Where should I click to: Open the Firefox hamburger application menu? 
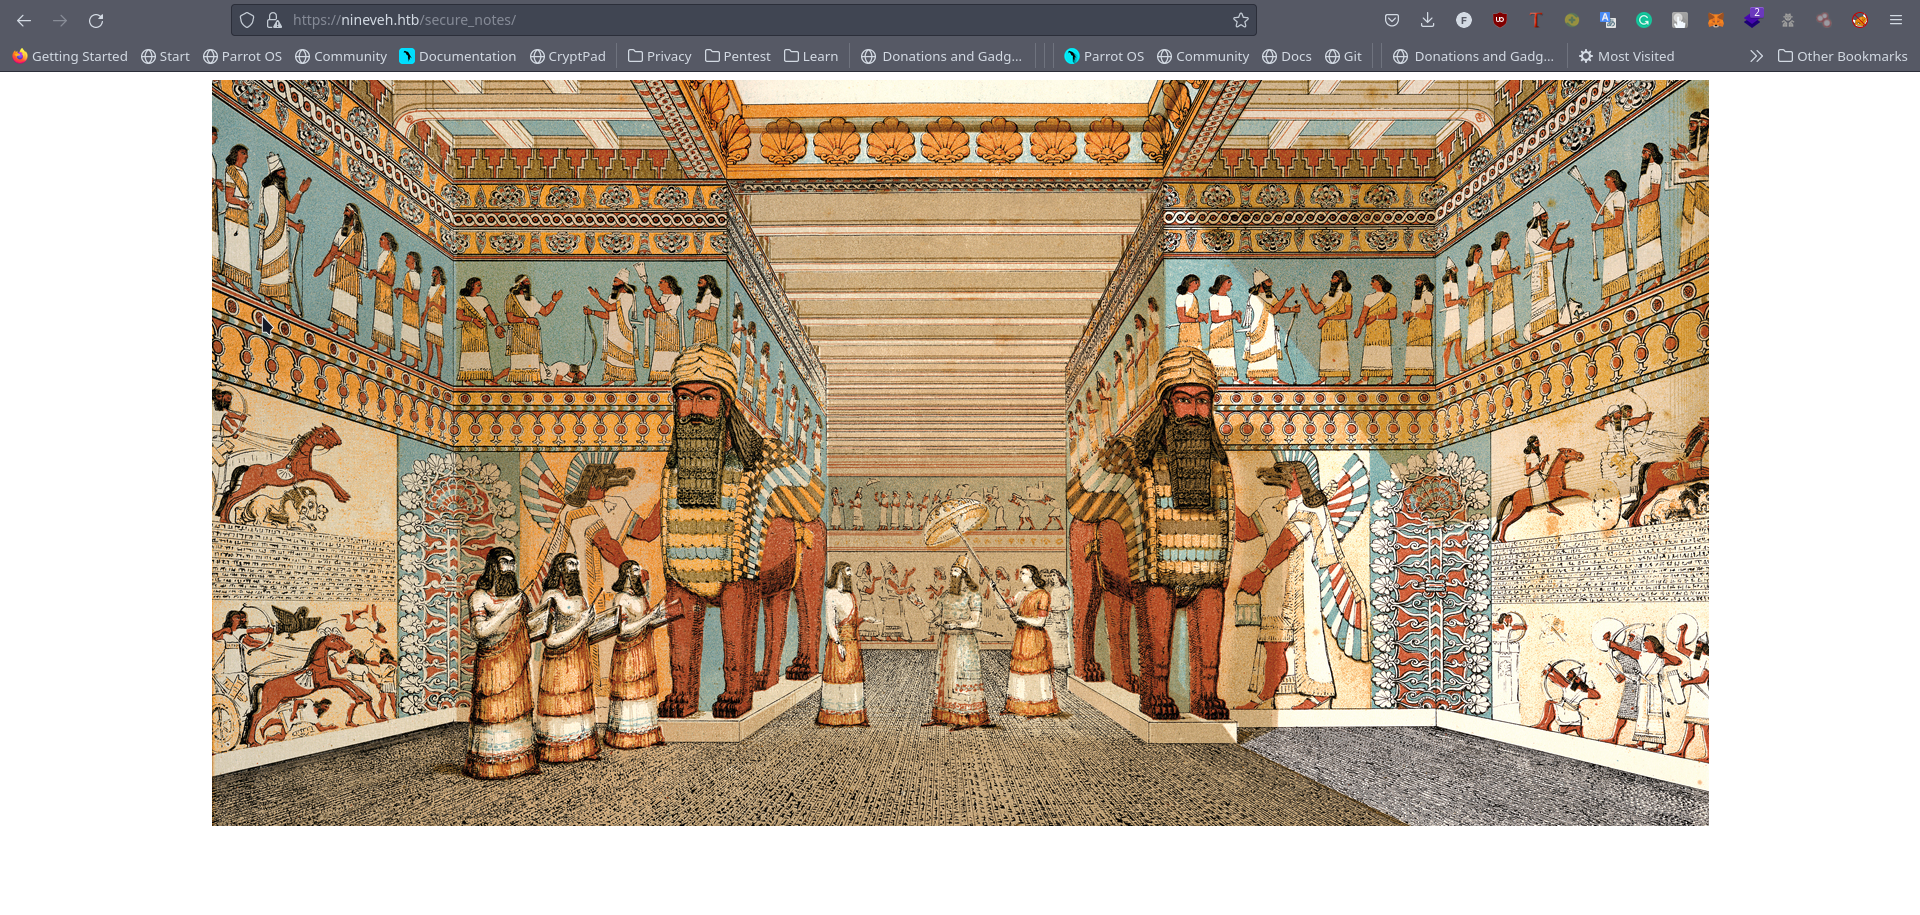click(1896, 20)
